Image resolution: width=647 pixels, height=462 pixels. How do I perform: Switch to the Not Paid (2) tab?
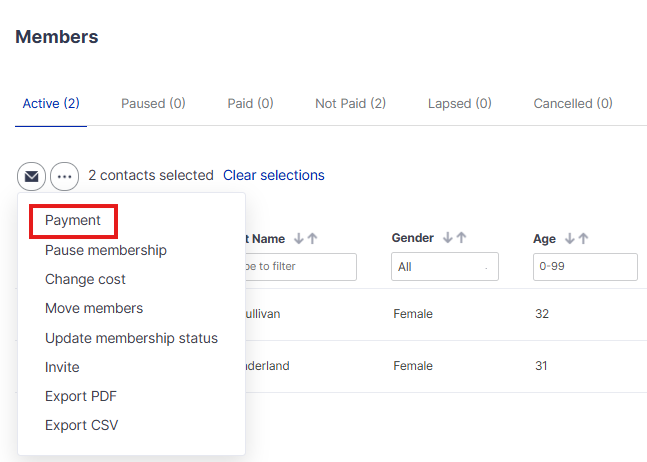tap(350, 103)
